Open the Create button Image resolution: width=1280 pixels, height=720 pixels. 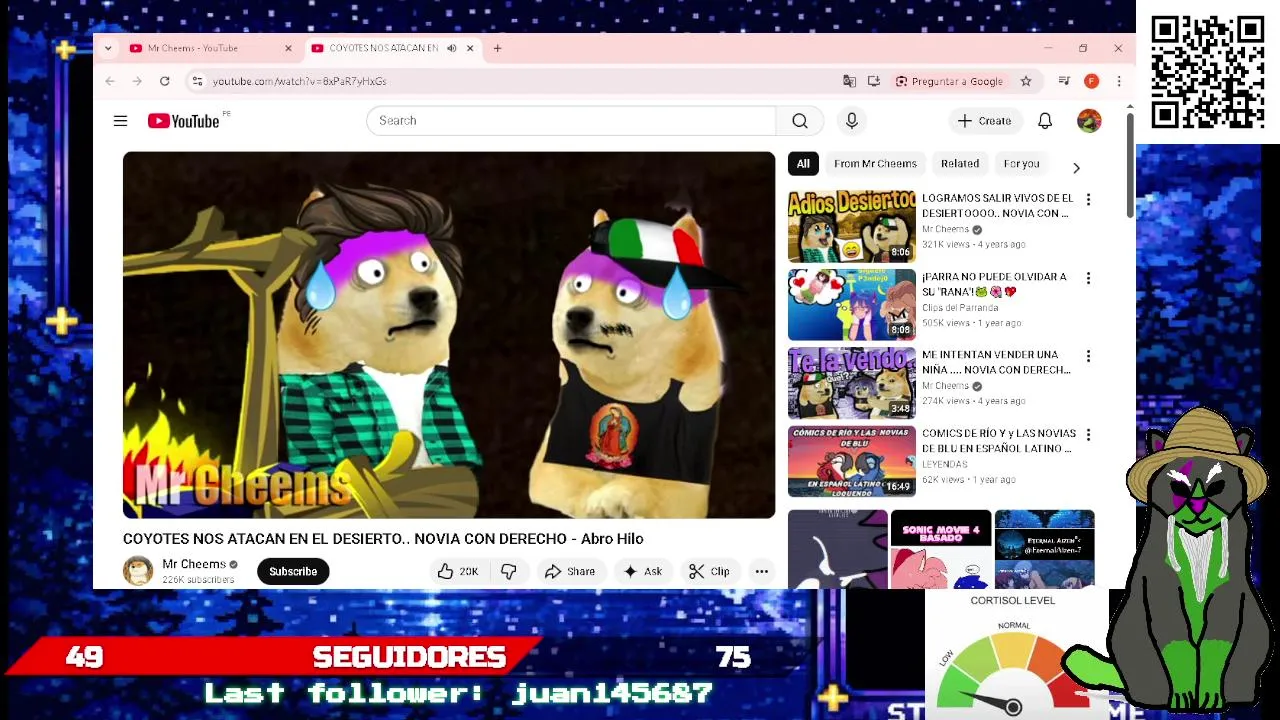[x=984, y=120]
